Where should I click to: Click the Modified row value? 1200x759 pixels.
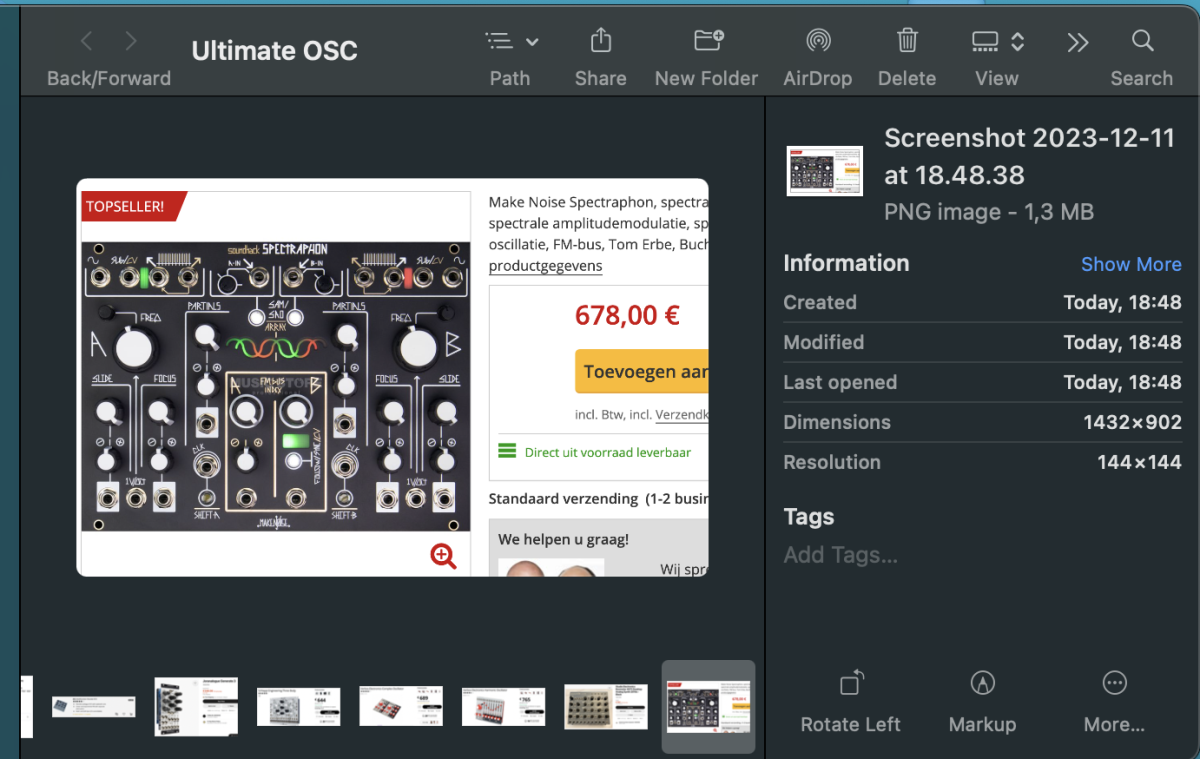pyautogui.click(x=1122, y=342)
